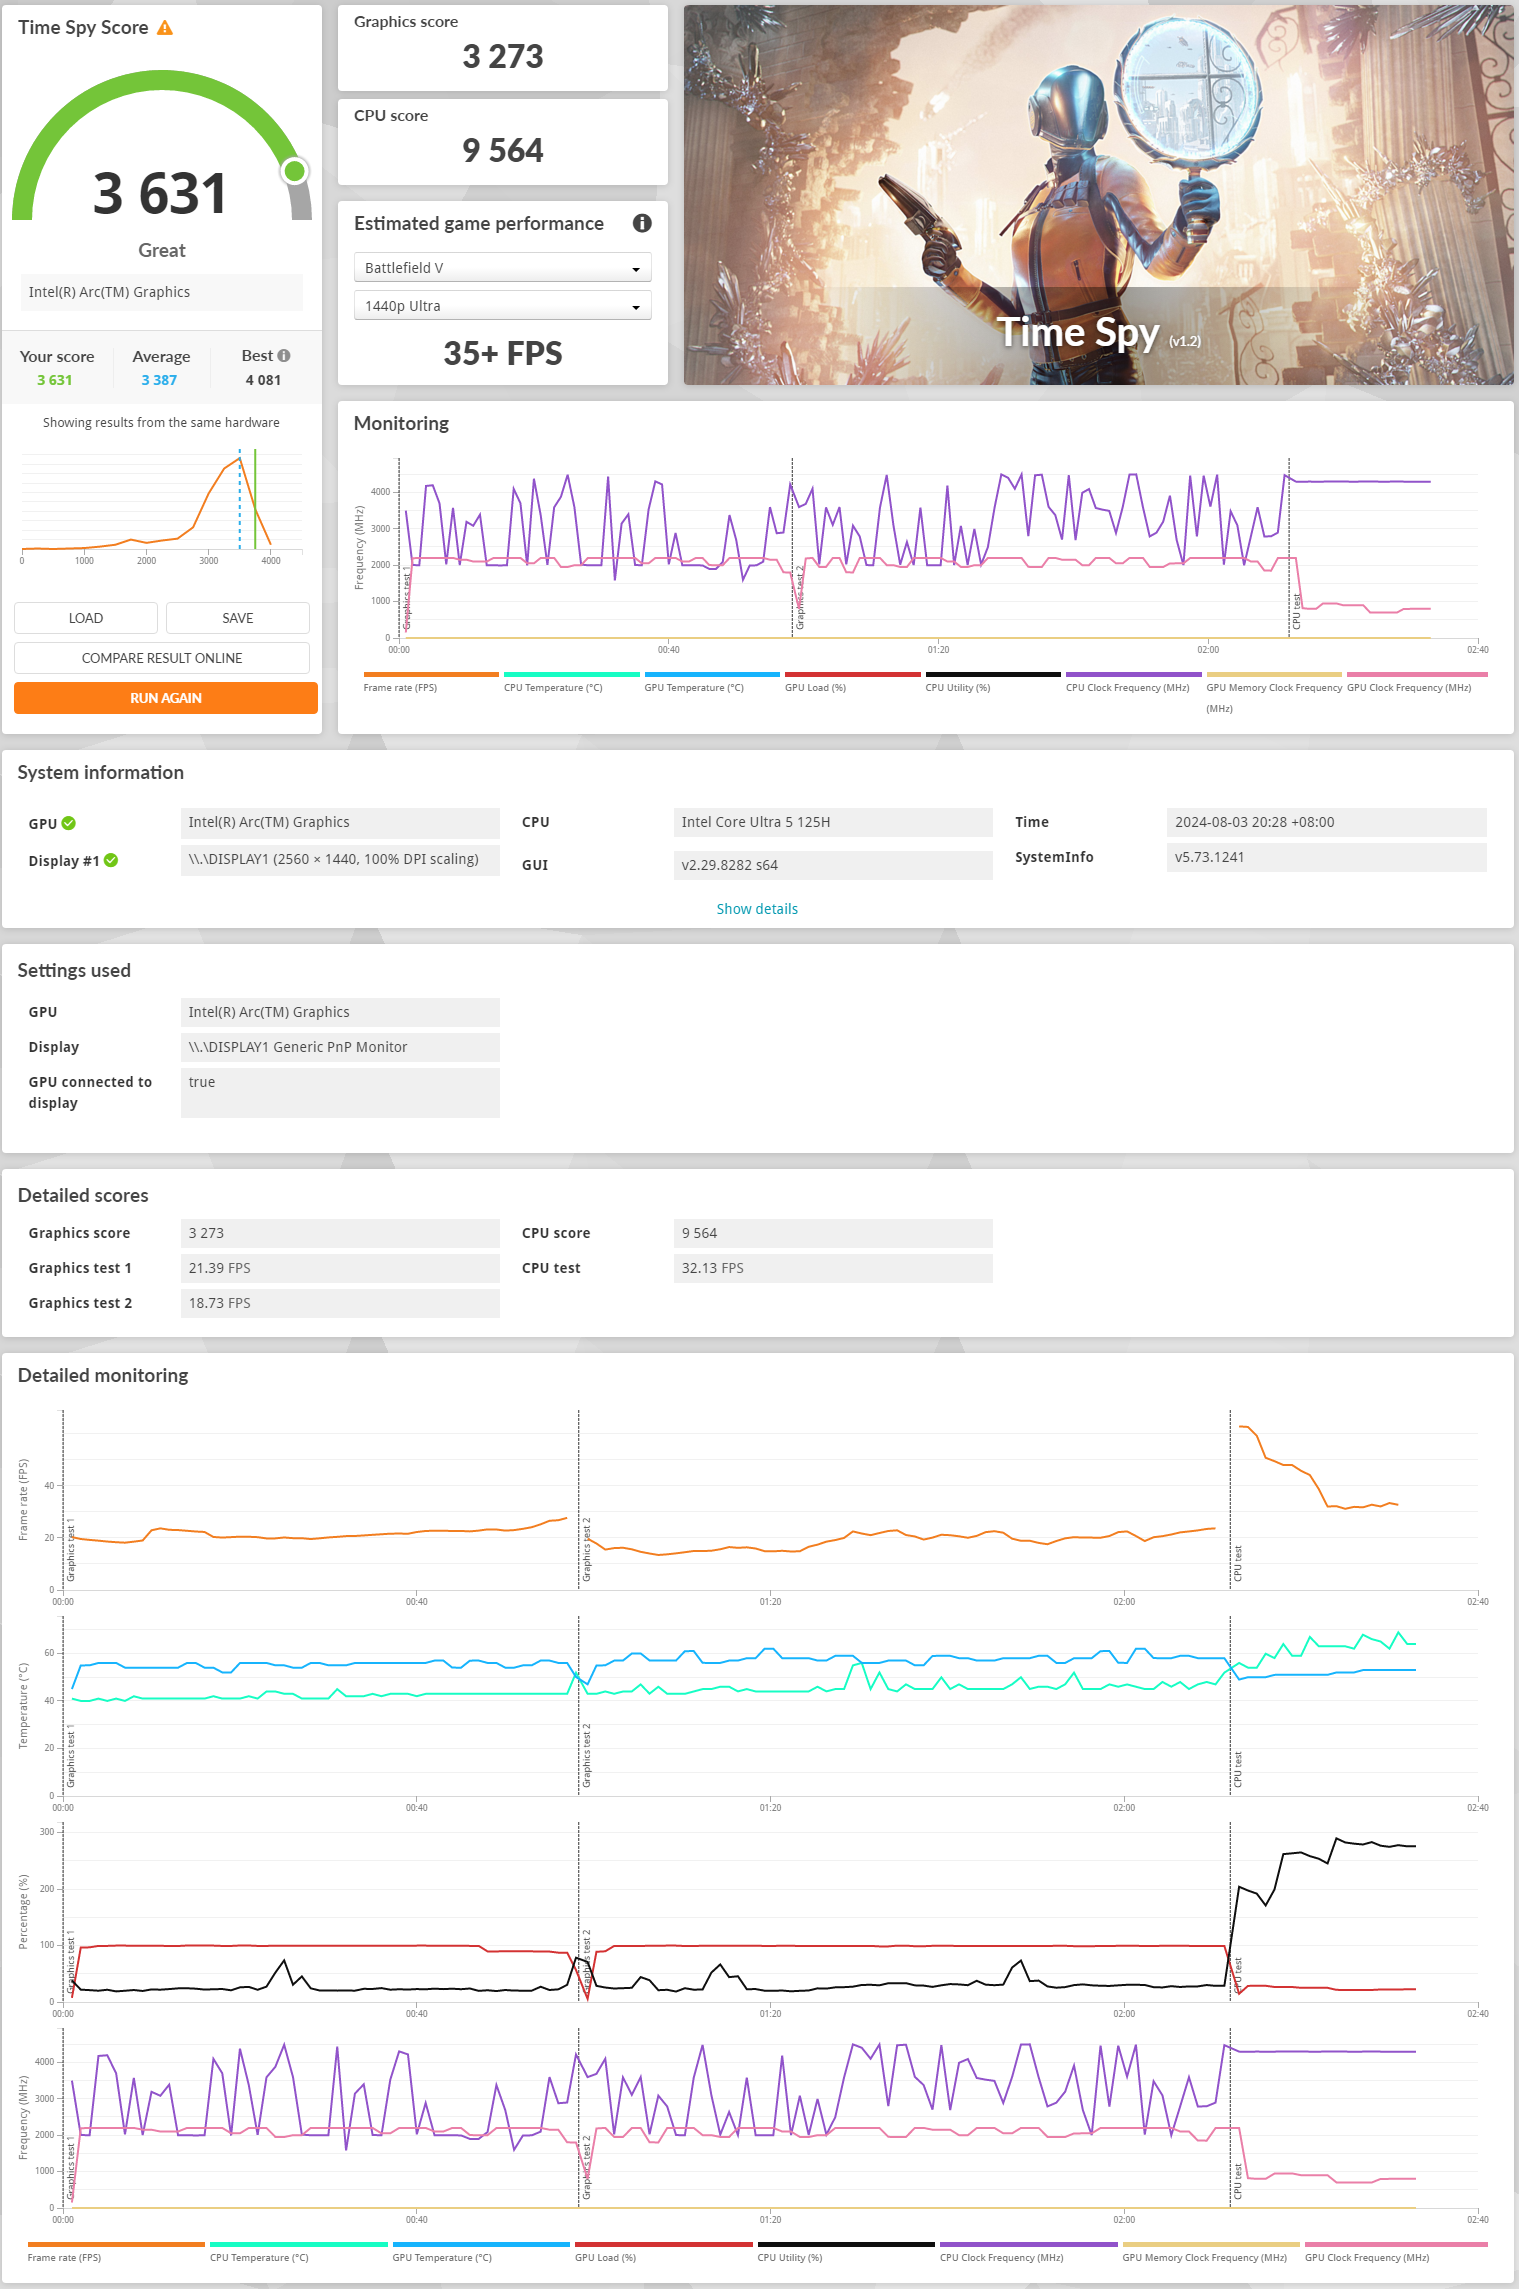Viewport: 1519px width, 2289px height.
Task: Click the timestamp 2024-08-03 20:28 +08:00
Action: coord(1327,823)
